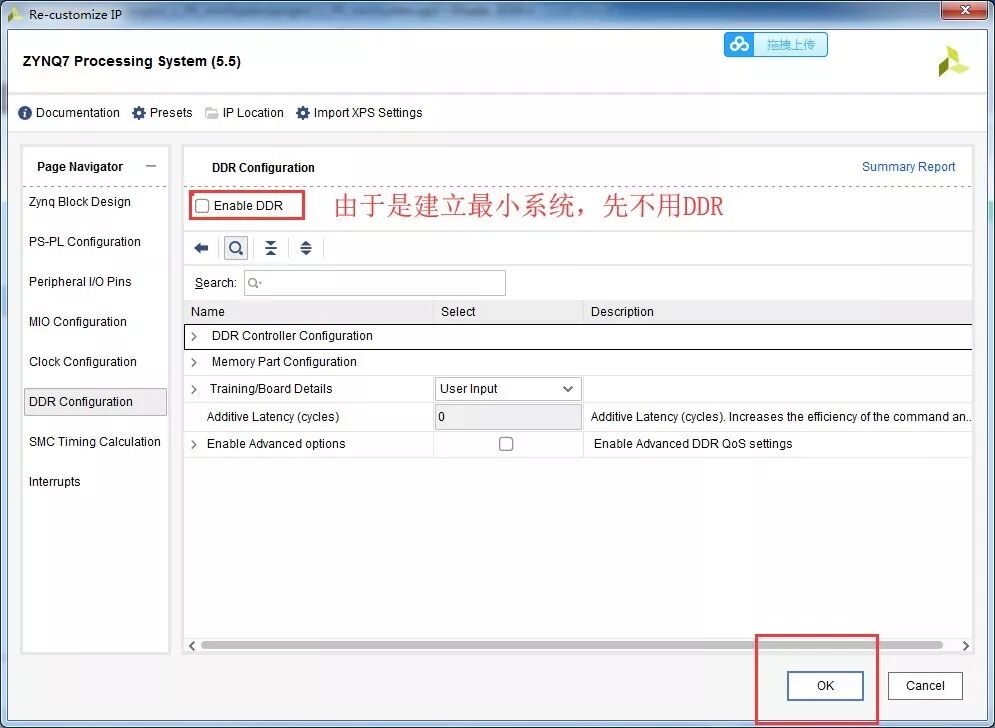Click the Import XPS Settings label
This screenshot has width=995, height=728.
(367, 113)
